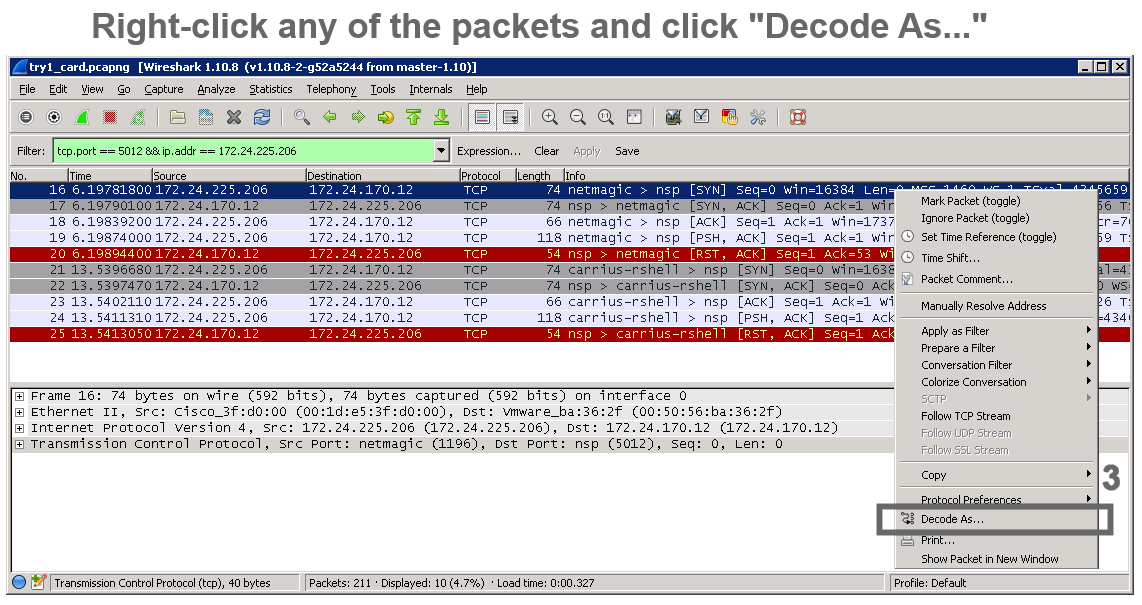Screen dimensions: 1142x605
Task: Open the Statistics menu
Action: coord(271,89)
